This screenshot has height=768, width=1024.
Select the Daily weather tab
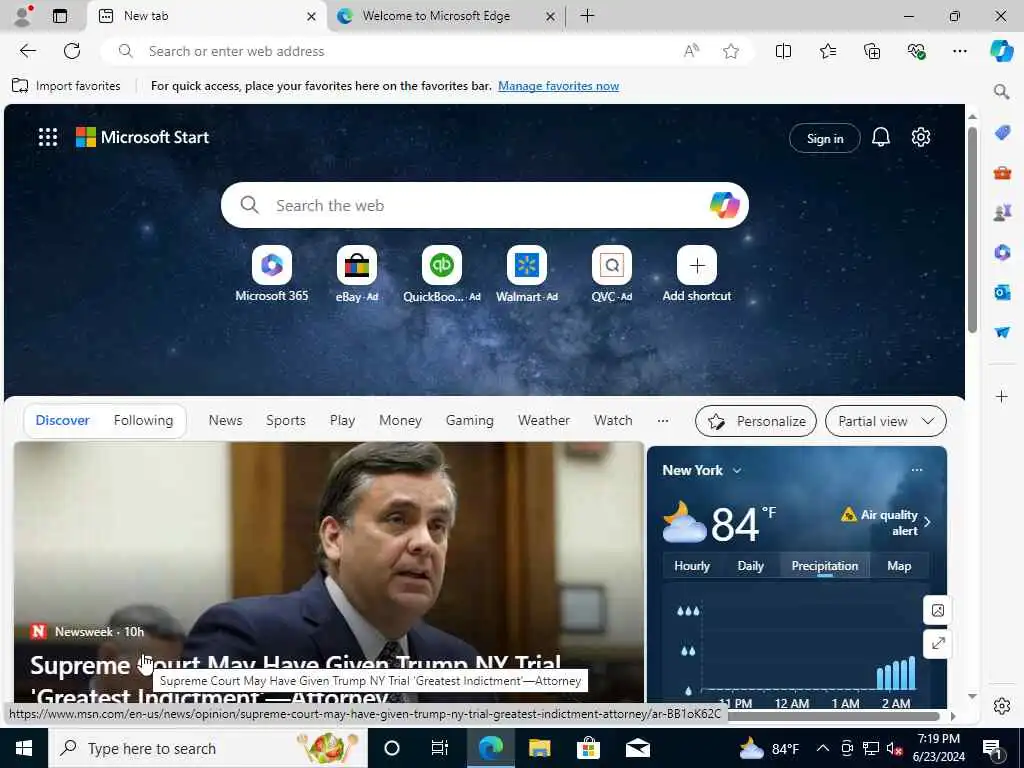point(750,566)
